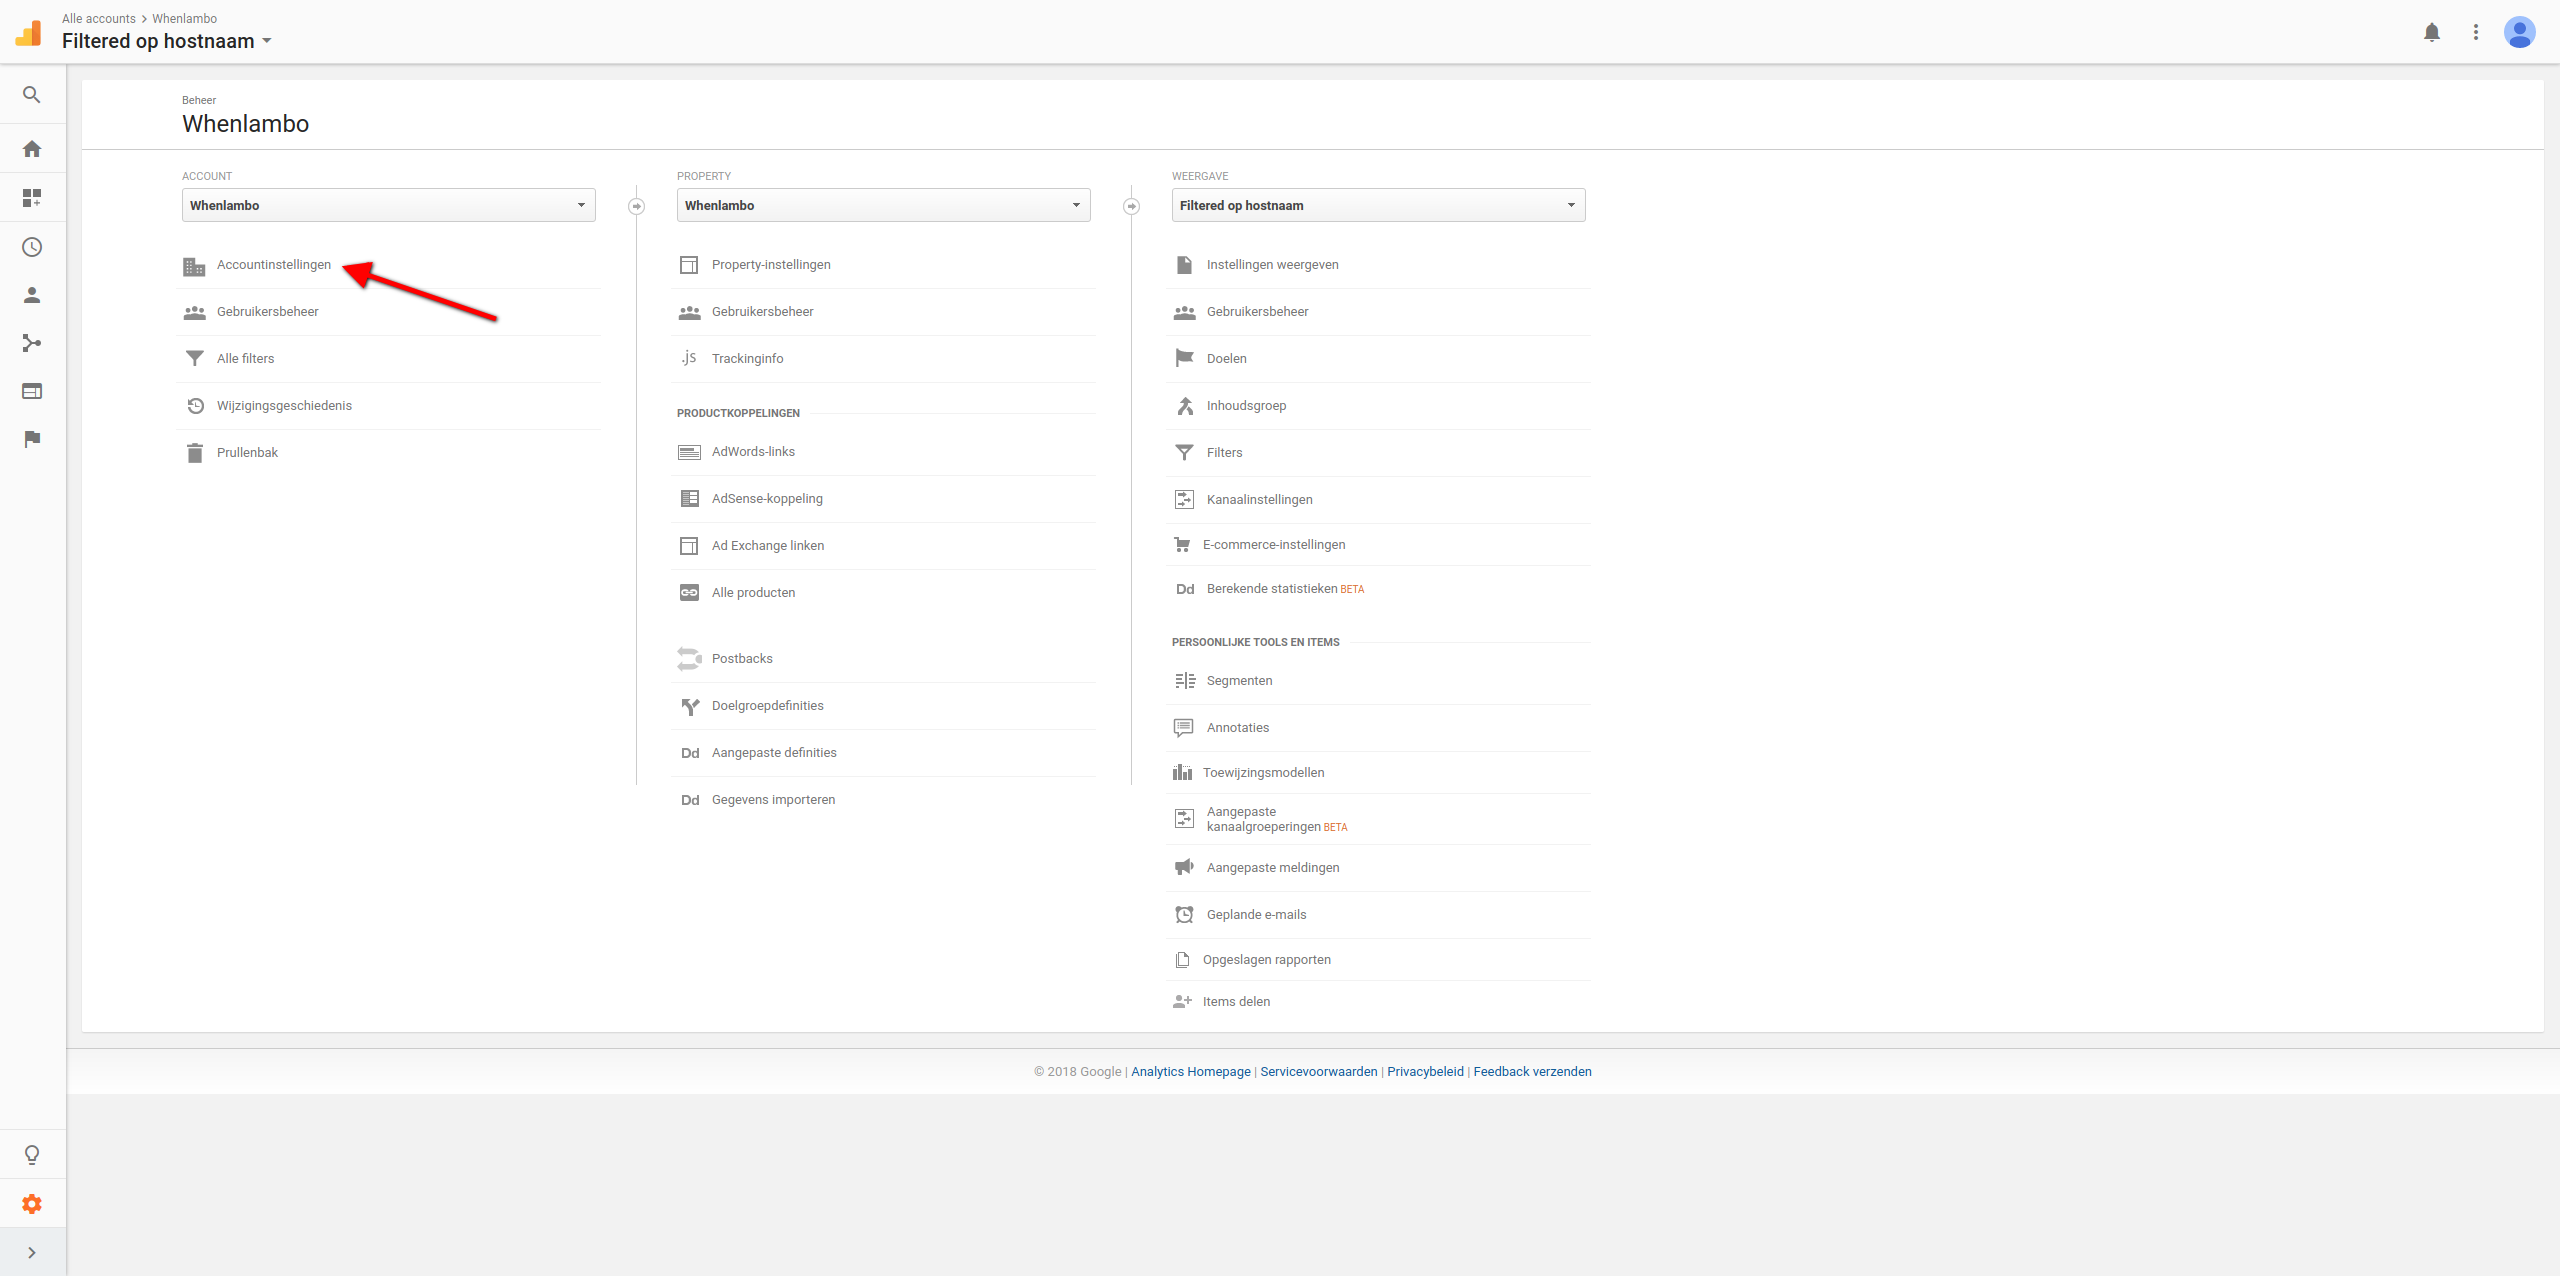
Task: Open the Admin gear icon
Action: coord(32,1204)
